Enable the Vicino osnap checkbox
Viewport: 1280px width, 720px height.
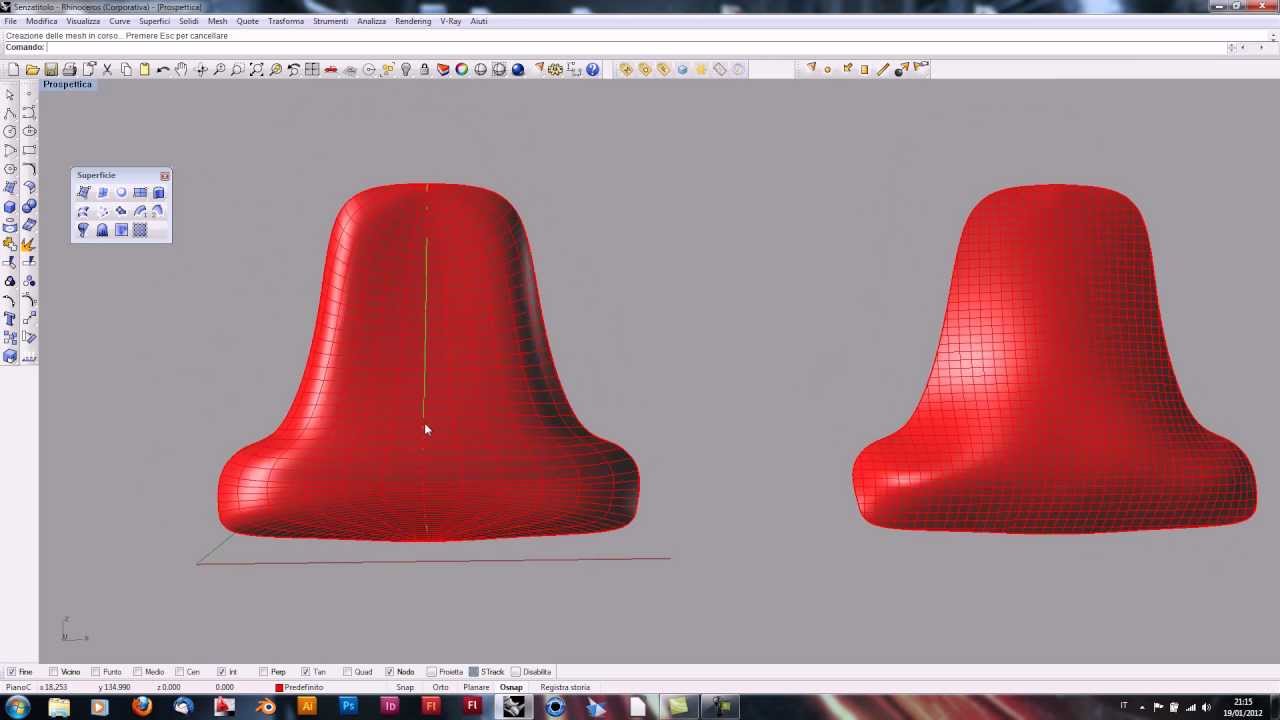click(56, 672)
